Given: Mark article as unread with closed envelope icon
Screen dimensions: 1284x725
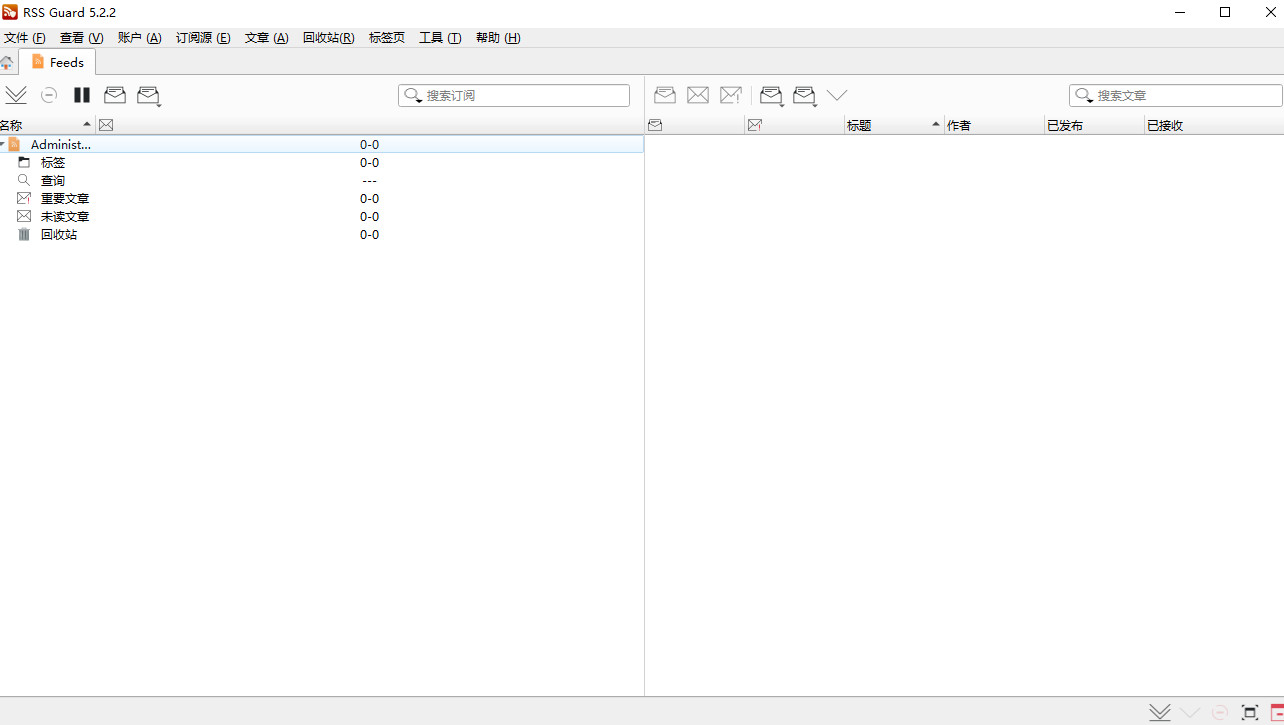Looking at the screenshot, I should tap(698, 95).
